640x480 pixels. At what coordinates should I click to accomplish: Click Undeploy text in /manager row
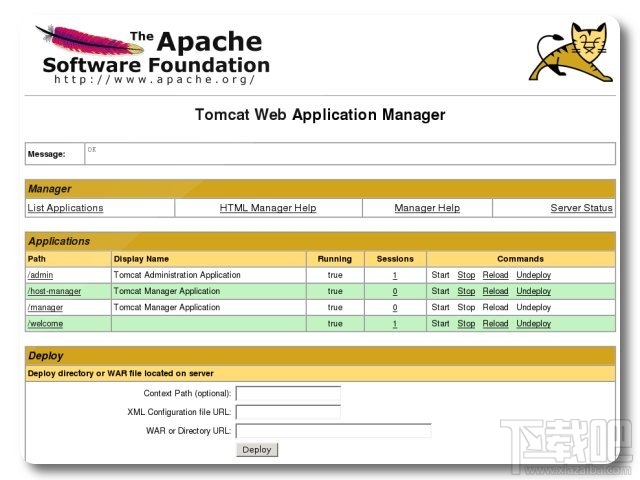533,307
